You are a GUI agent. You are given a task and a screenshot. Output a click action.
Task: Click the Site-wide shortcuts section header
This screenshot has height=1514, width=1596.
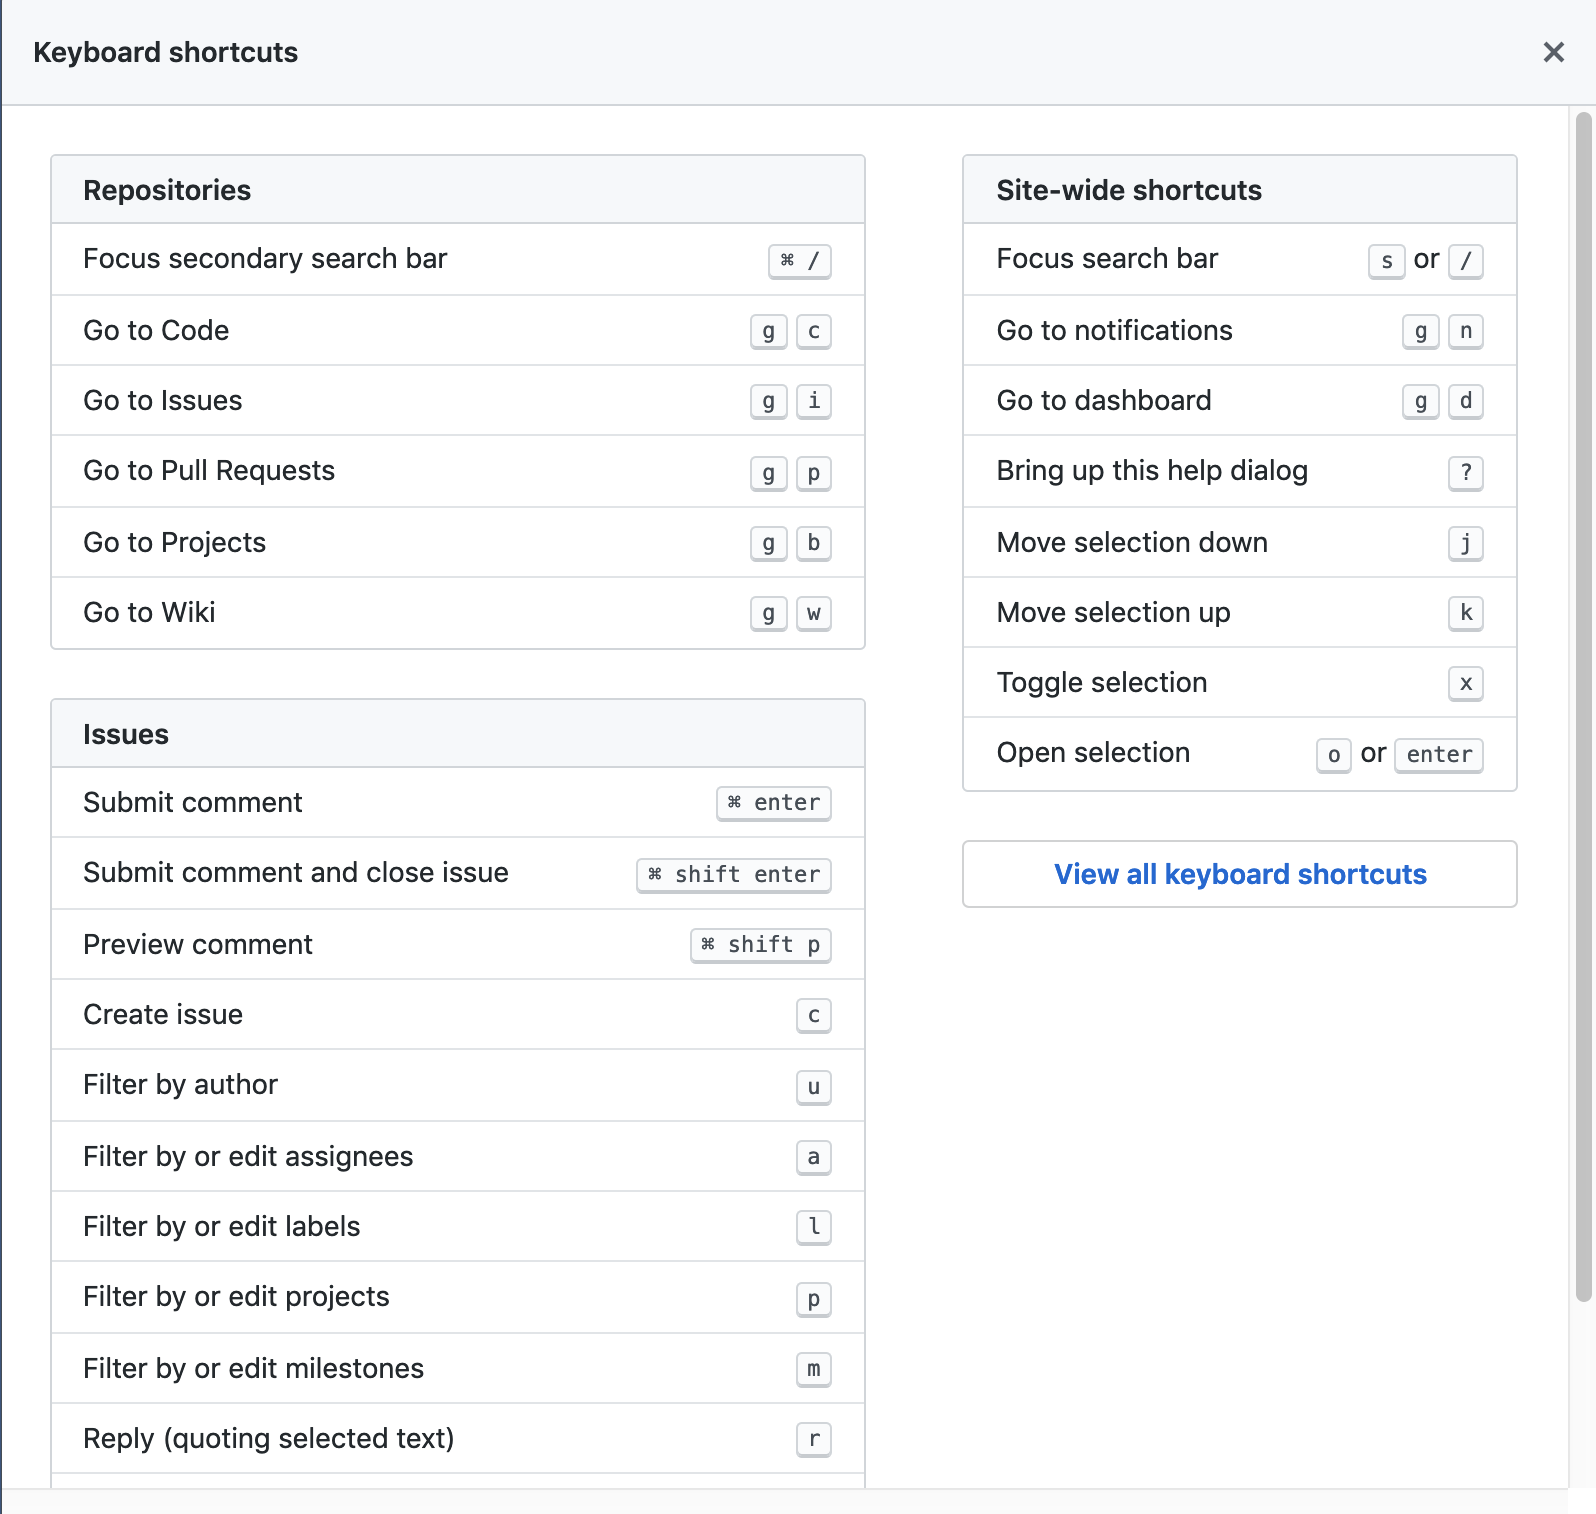pyautogui.click(x=1129, y=190)
